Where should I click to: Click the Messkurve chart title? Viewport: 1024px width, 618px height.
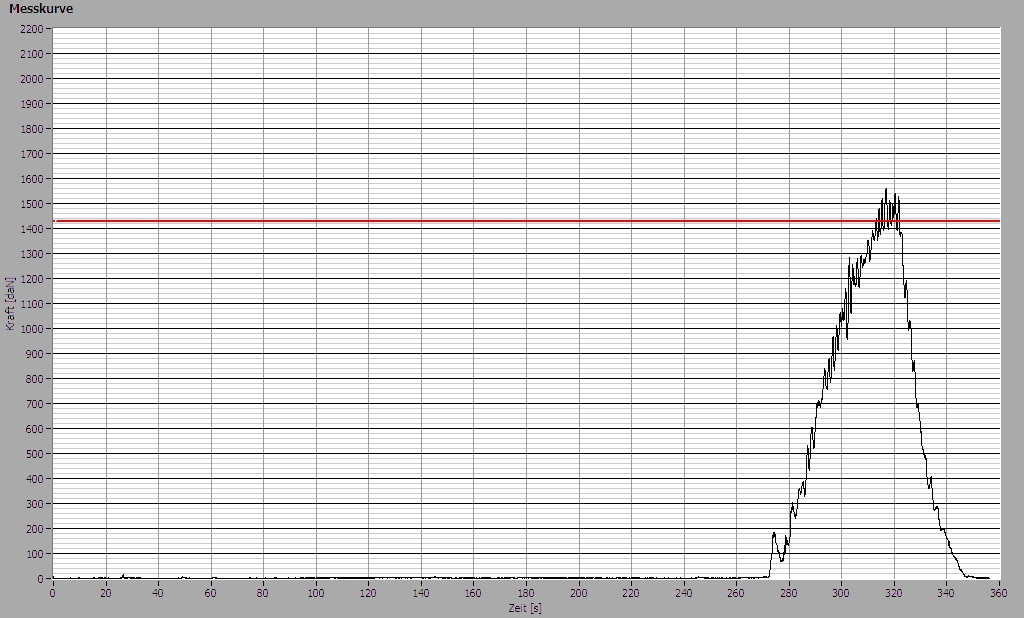40,8
